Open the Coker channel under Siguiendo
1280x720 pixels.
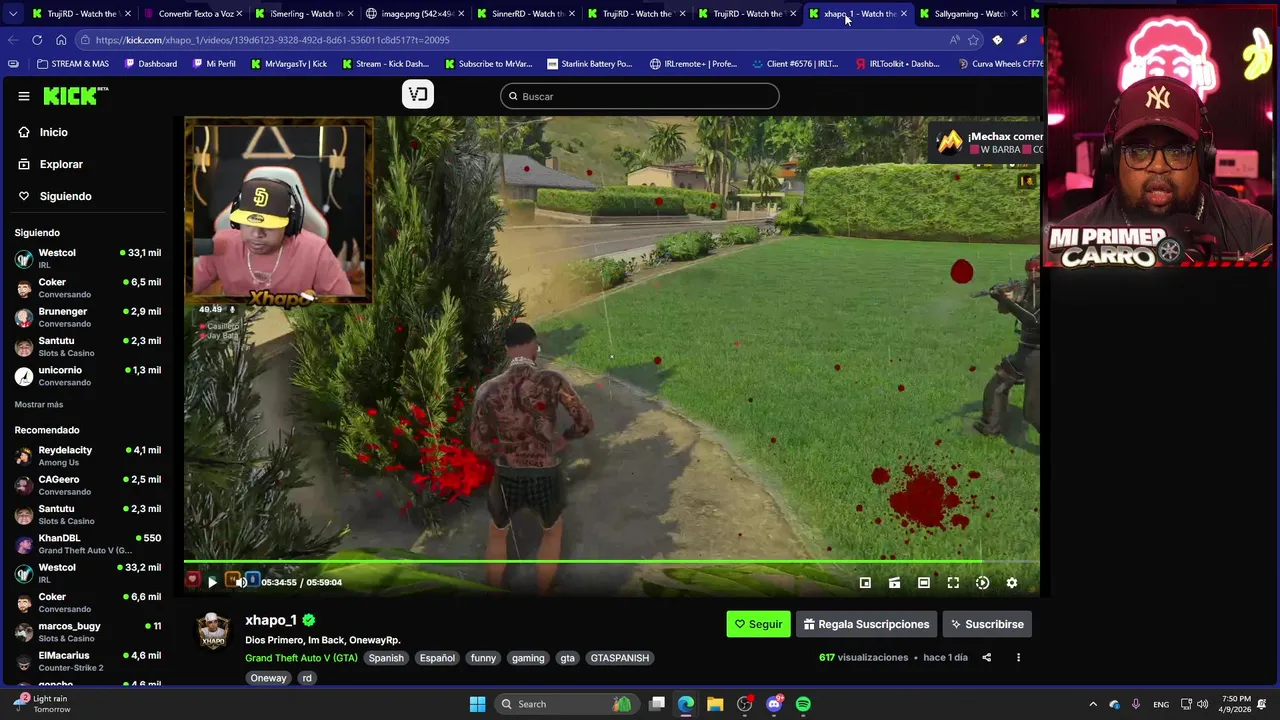tap(88, 288)
